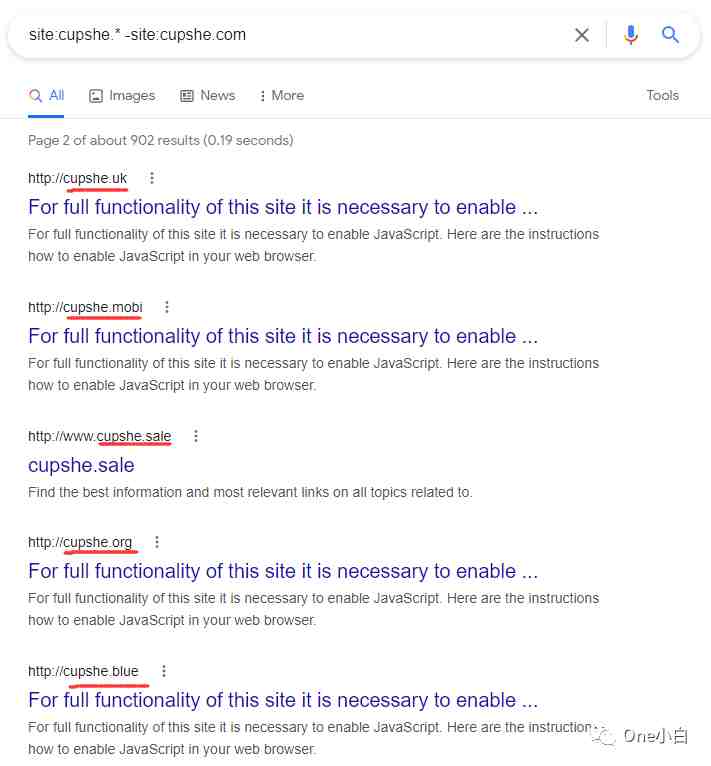The height and width of the screenshot is (766, 711).
Task: Select the All results tab
Action: pyautogui.click(x=46, y=95)
